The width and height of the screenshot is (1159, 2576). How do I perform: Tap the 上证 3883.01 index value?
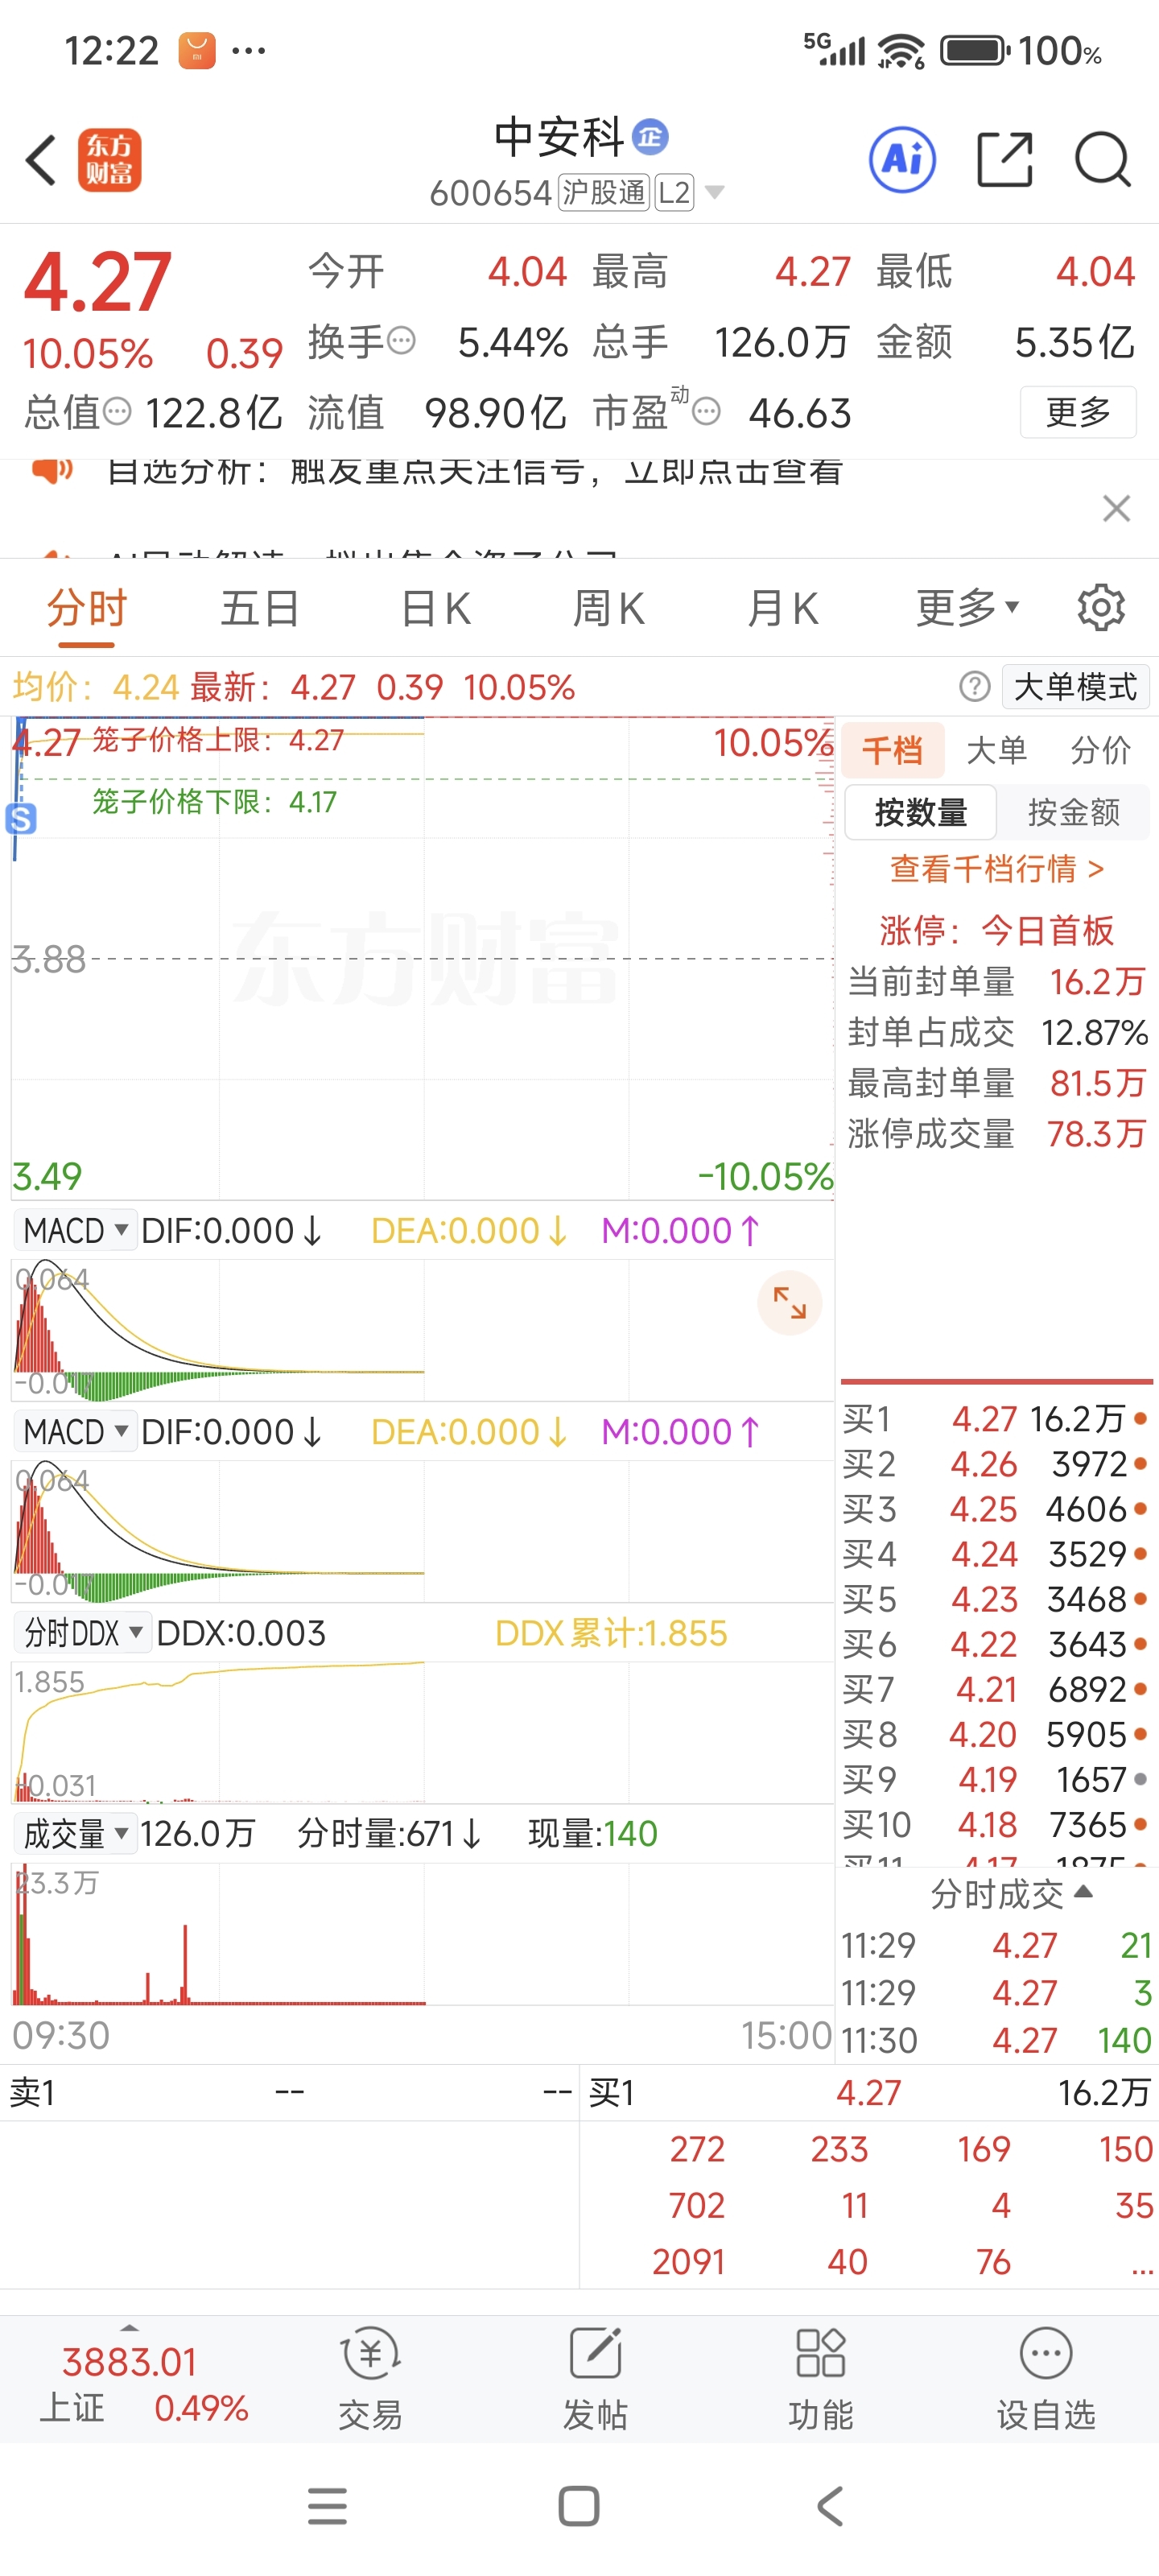129,2361
